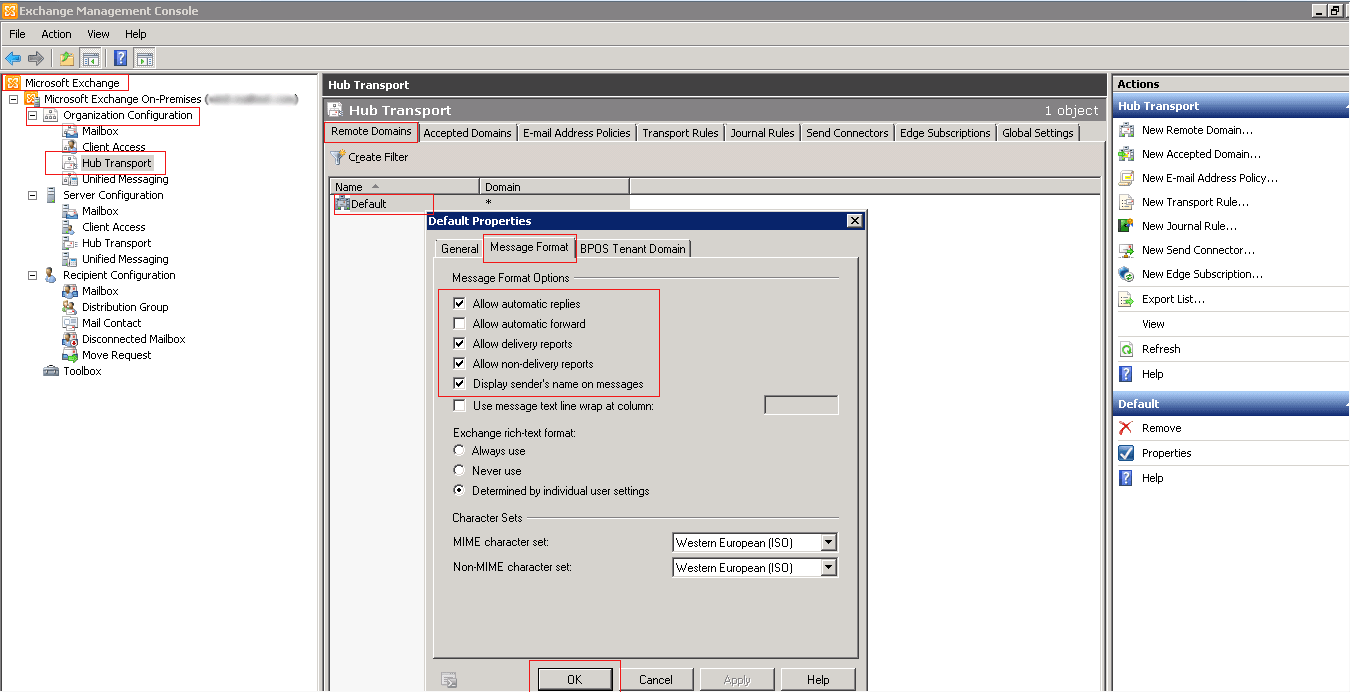Viewport: 1350px width, 692px height.
Task: Click OK in Default Properties dialog
Action: click(x=574, y=680)
